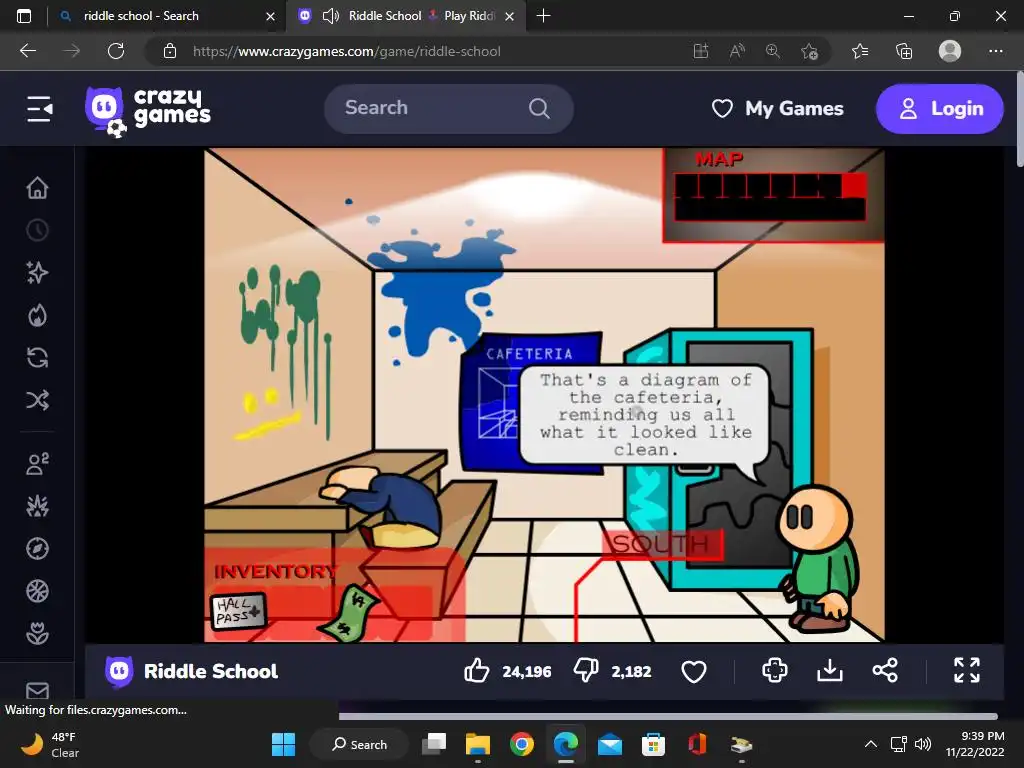Click the Hall Pass inventory item
The width and height of the screenshot is (1024, 768).
pyautogui.click(x=238, y=611)
